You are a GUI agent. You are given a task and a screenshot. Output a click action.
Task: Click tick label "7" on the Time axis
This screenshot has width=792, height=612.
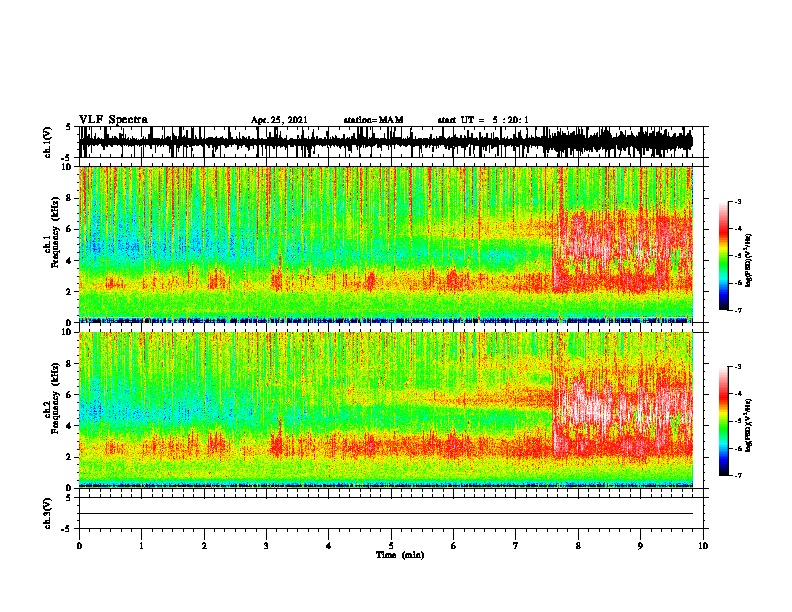click(516, 546)
